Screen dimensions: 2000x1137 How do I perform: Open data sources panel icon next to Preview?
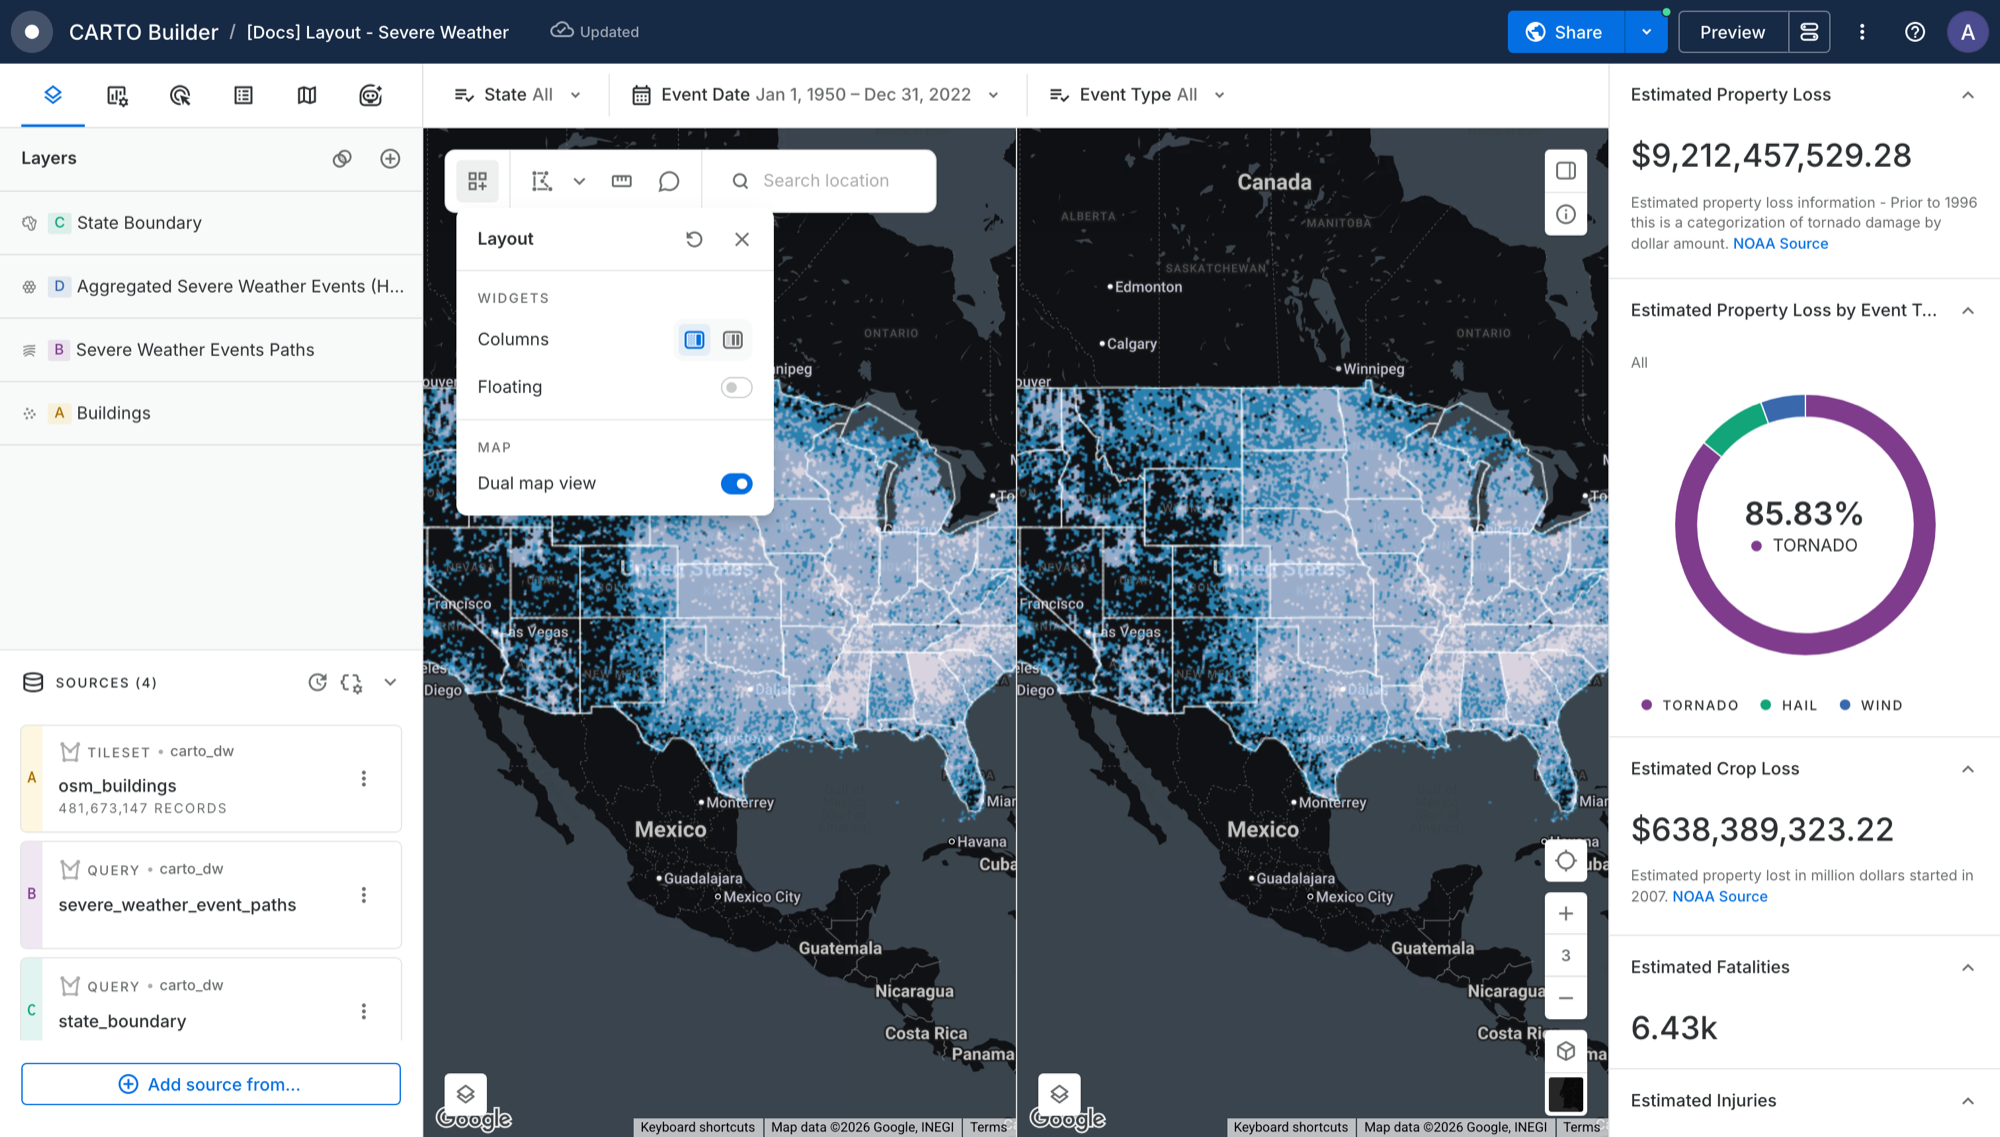[1809, 32]
